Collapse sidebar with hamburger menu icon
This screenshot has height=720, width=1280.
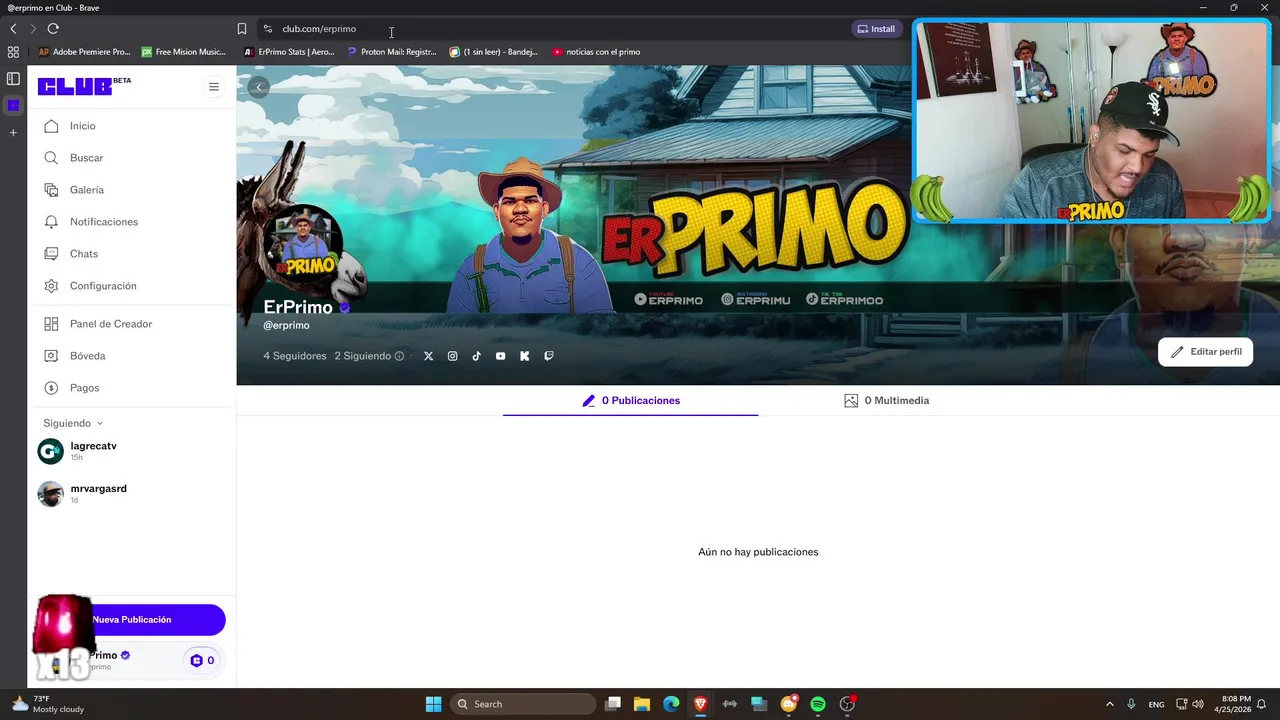coord(213,87)
